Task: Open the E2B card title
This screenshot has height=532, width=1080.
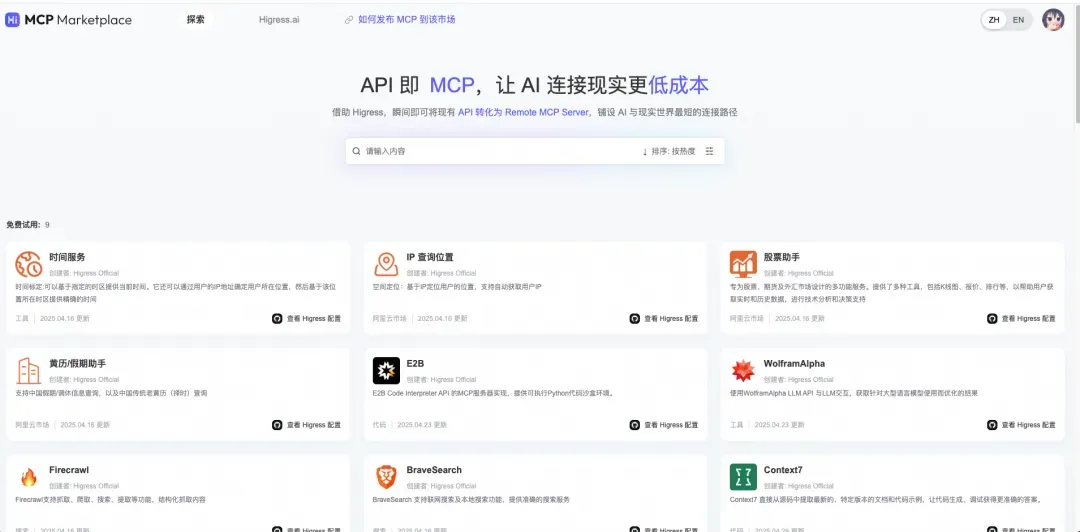Action: click(415, 363)
